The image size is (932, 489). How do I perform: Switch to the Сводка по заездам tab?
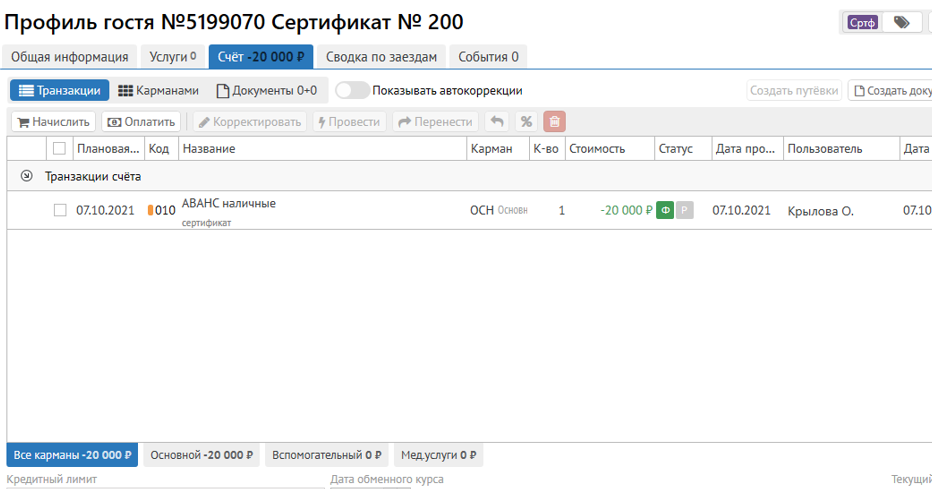[x=381, y=57]
